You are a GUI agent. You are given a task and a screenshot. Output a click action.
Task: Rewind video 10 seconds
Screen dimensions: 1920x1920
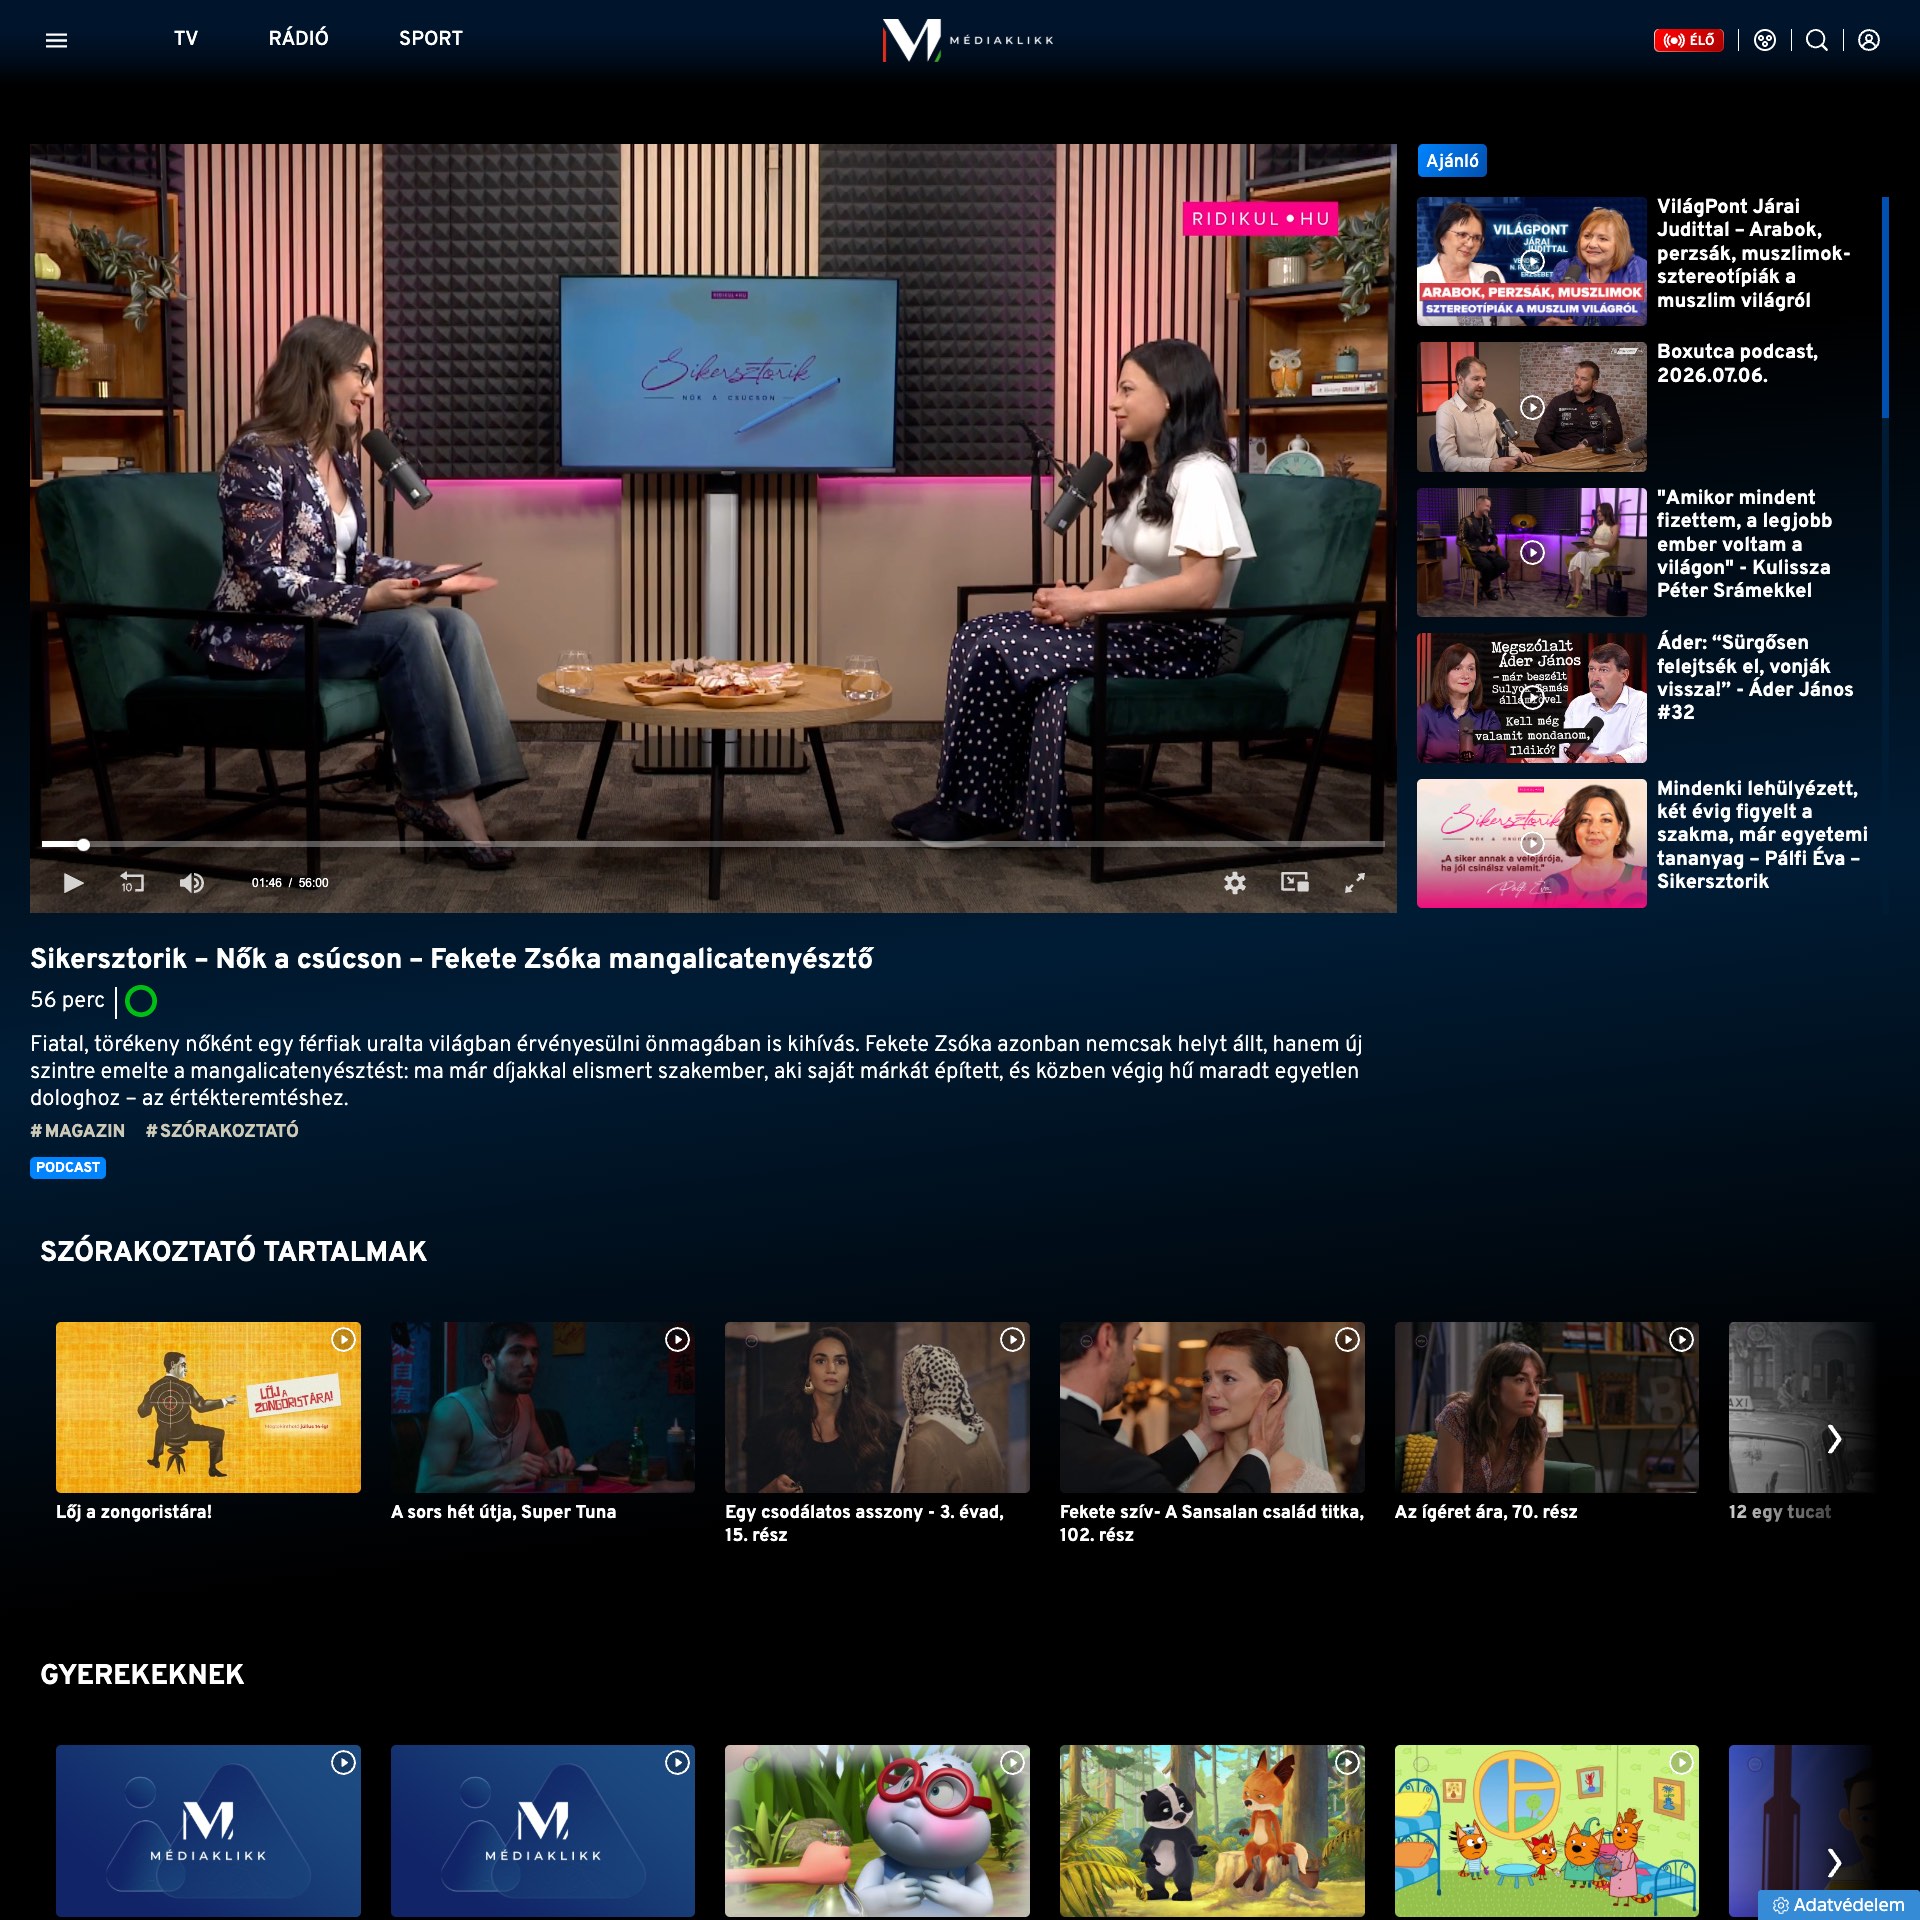pyautogui.click(x=132, y=883)
